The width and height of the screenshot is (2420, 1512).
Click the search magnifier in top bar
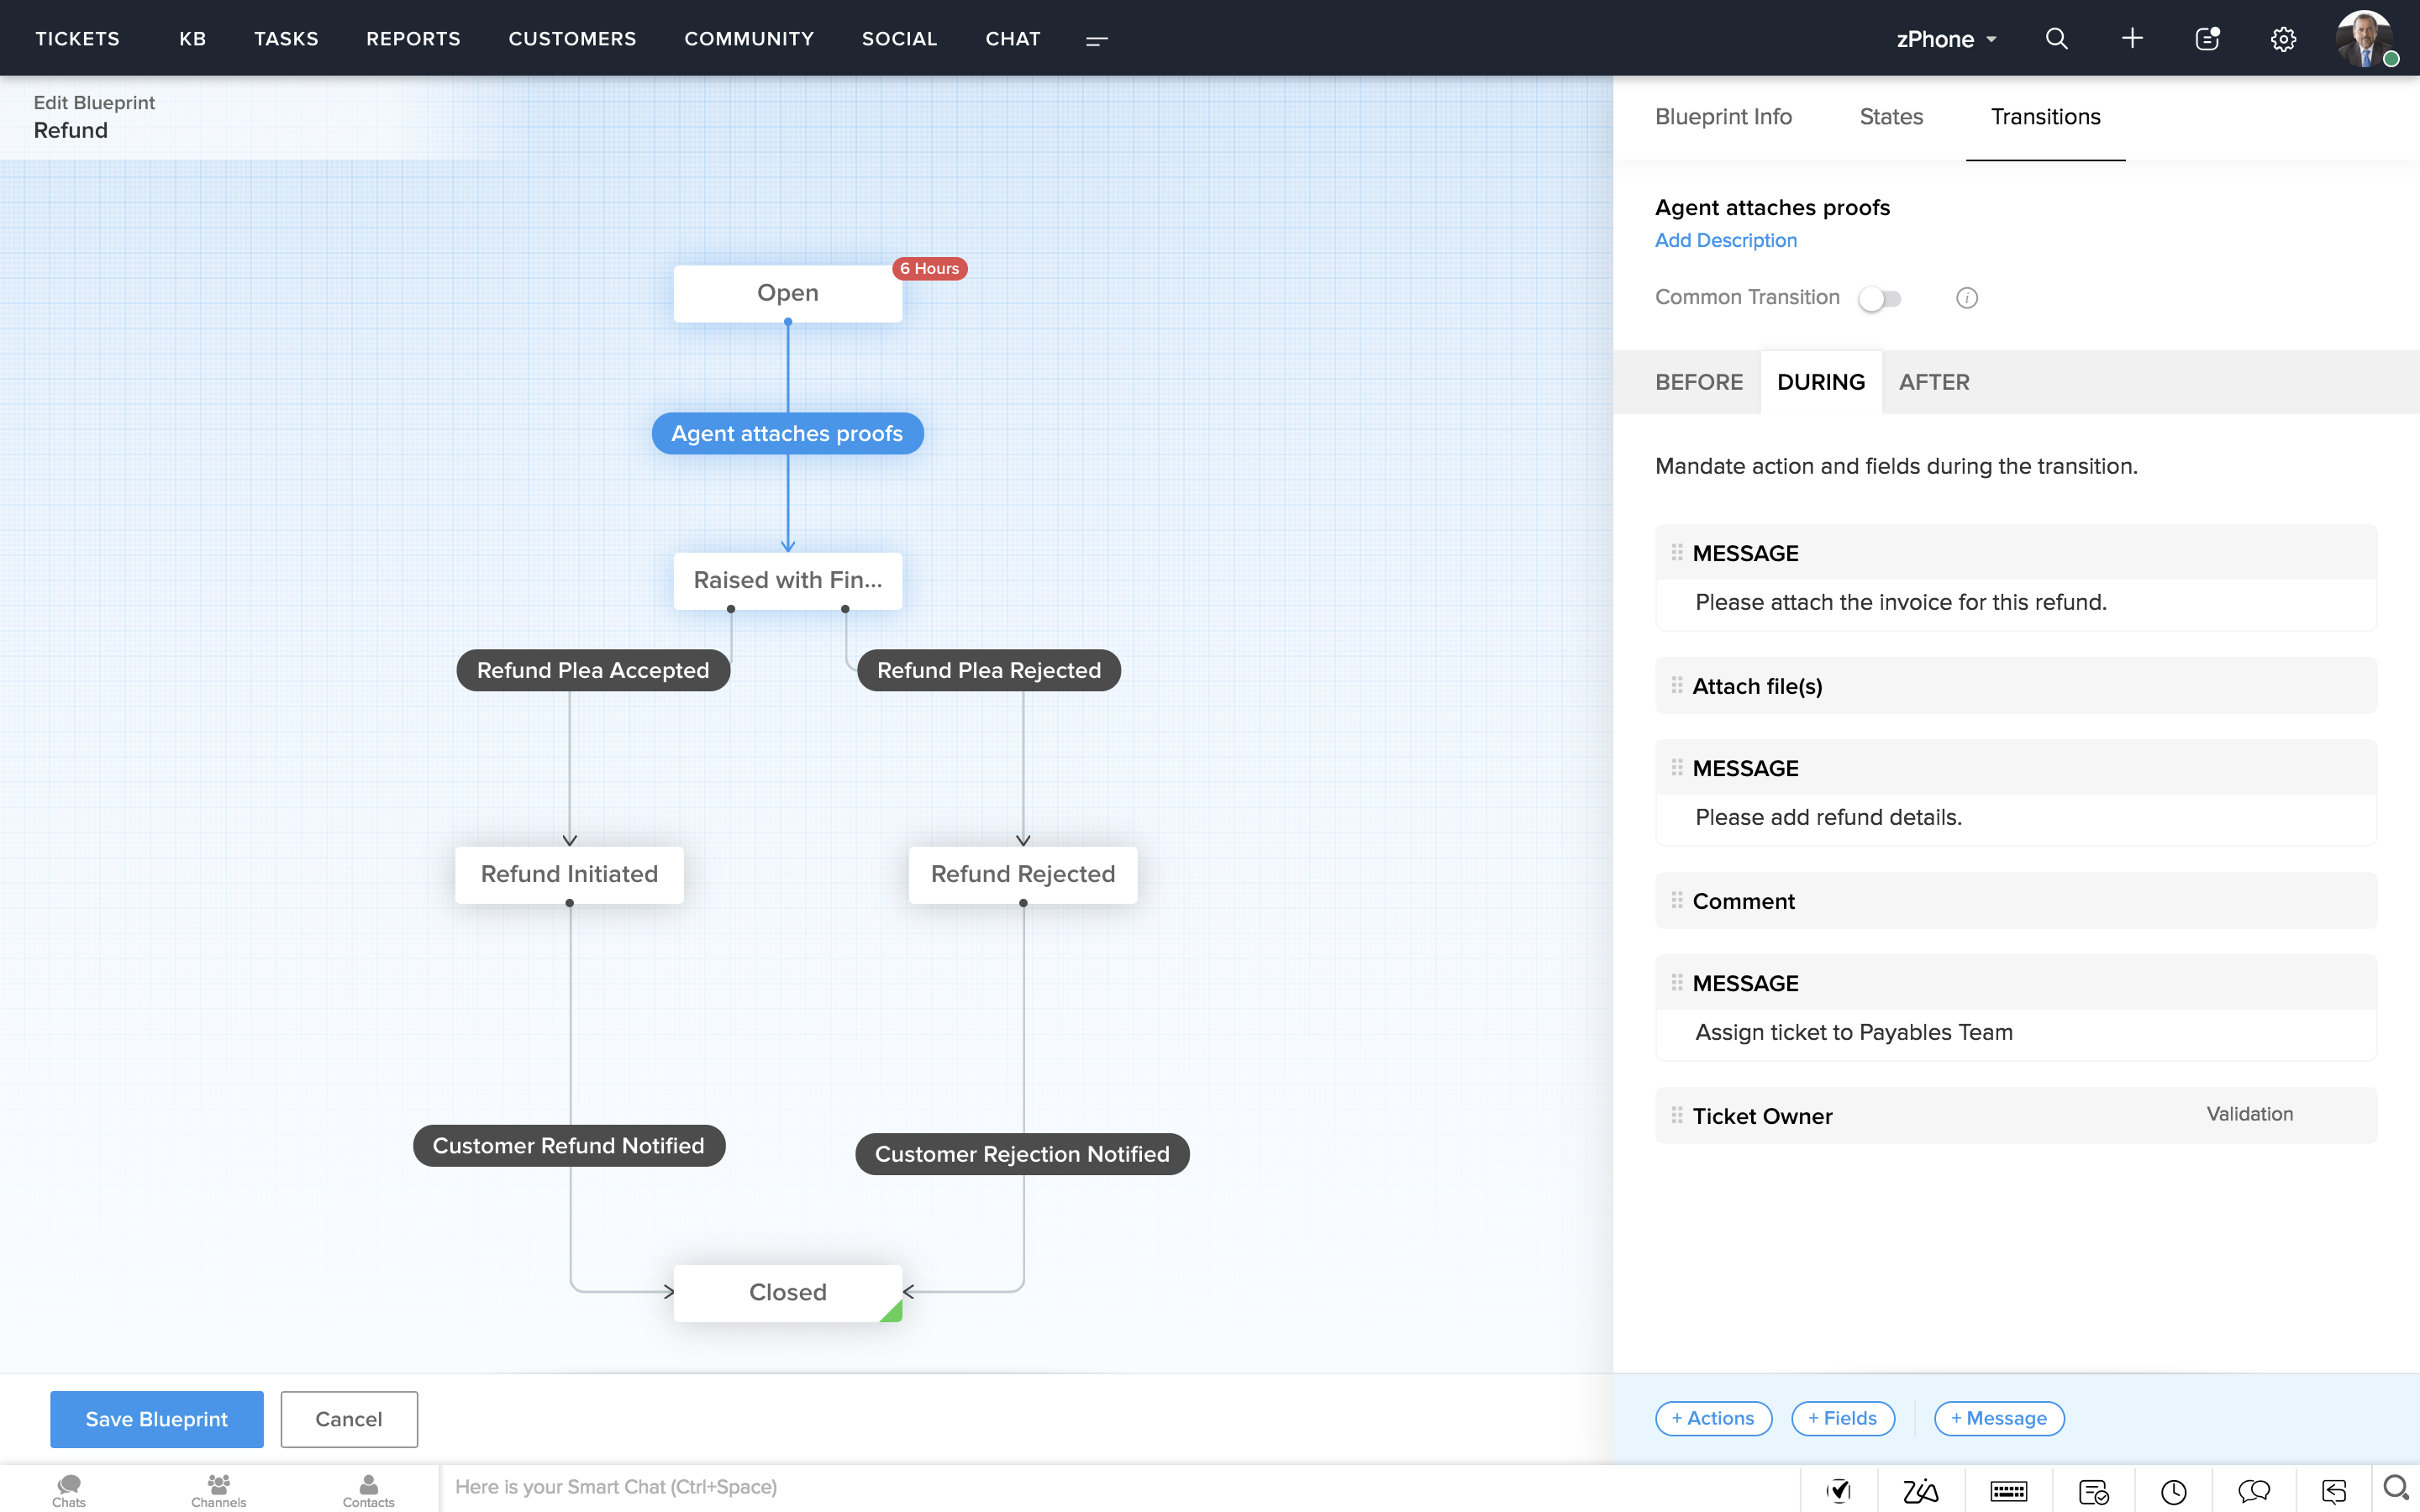pyautogui.click(x=2056, y=39)
